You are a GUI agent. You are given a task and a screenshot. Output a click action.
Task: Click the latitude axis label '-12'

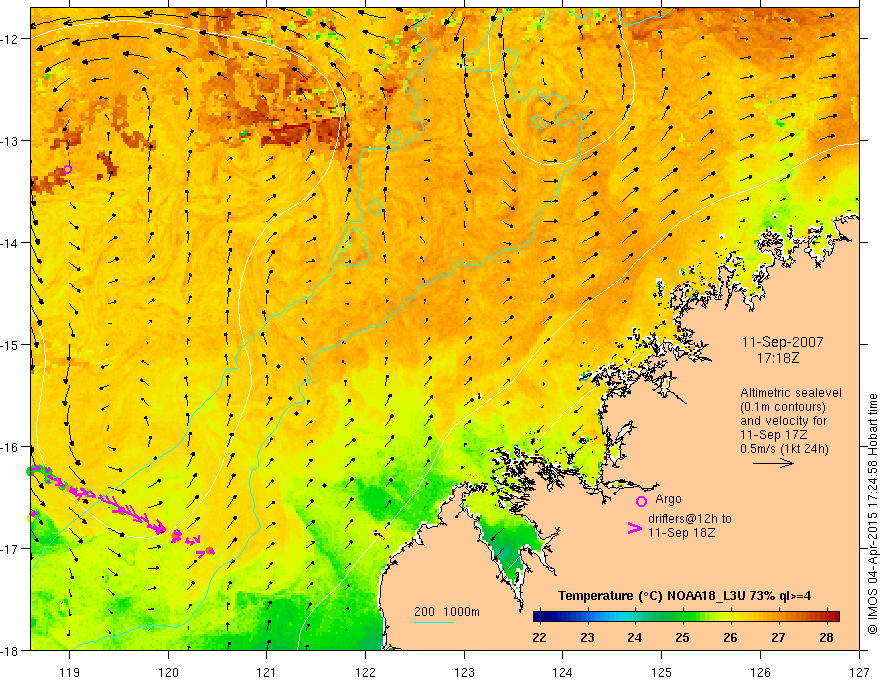click(x=10, y=39)
